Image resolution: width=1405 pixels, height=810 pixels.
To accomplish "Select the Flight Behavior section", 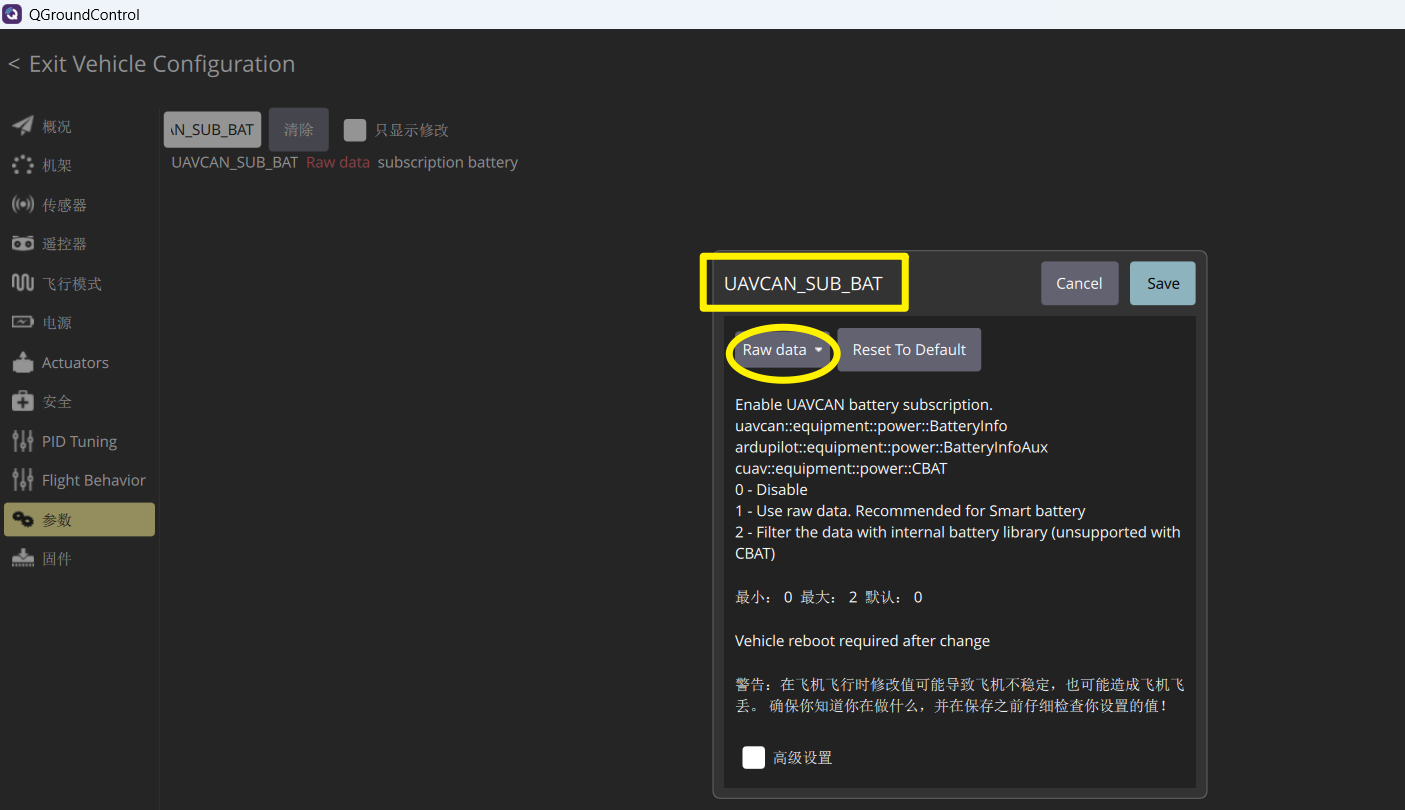I will click(x=78, y=481).
